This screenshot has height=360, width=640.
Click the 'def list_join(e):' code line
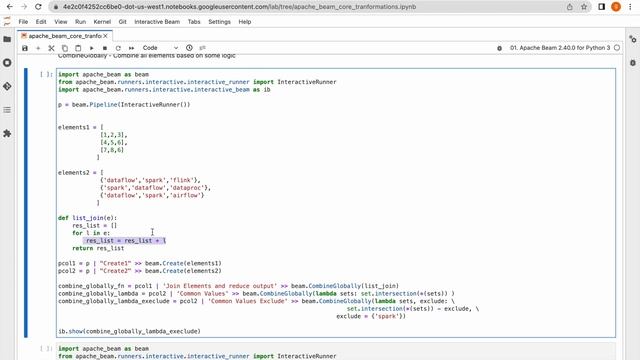87,218
